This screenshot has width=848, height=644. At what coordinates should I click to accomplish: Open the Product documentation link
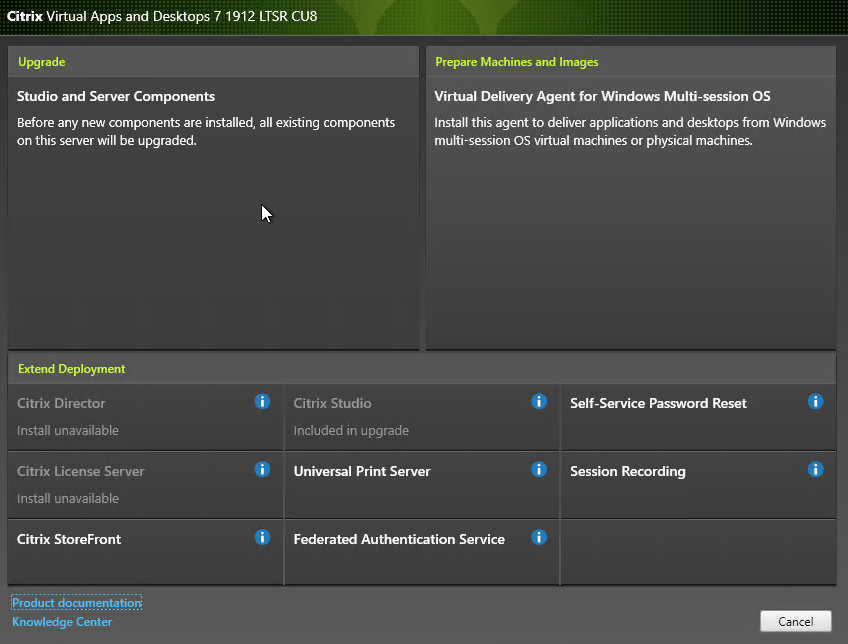click(77, 603)
